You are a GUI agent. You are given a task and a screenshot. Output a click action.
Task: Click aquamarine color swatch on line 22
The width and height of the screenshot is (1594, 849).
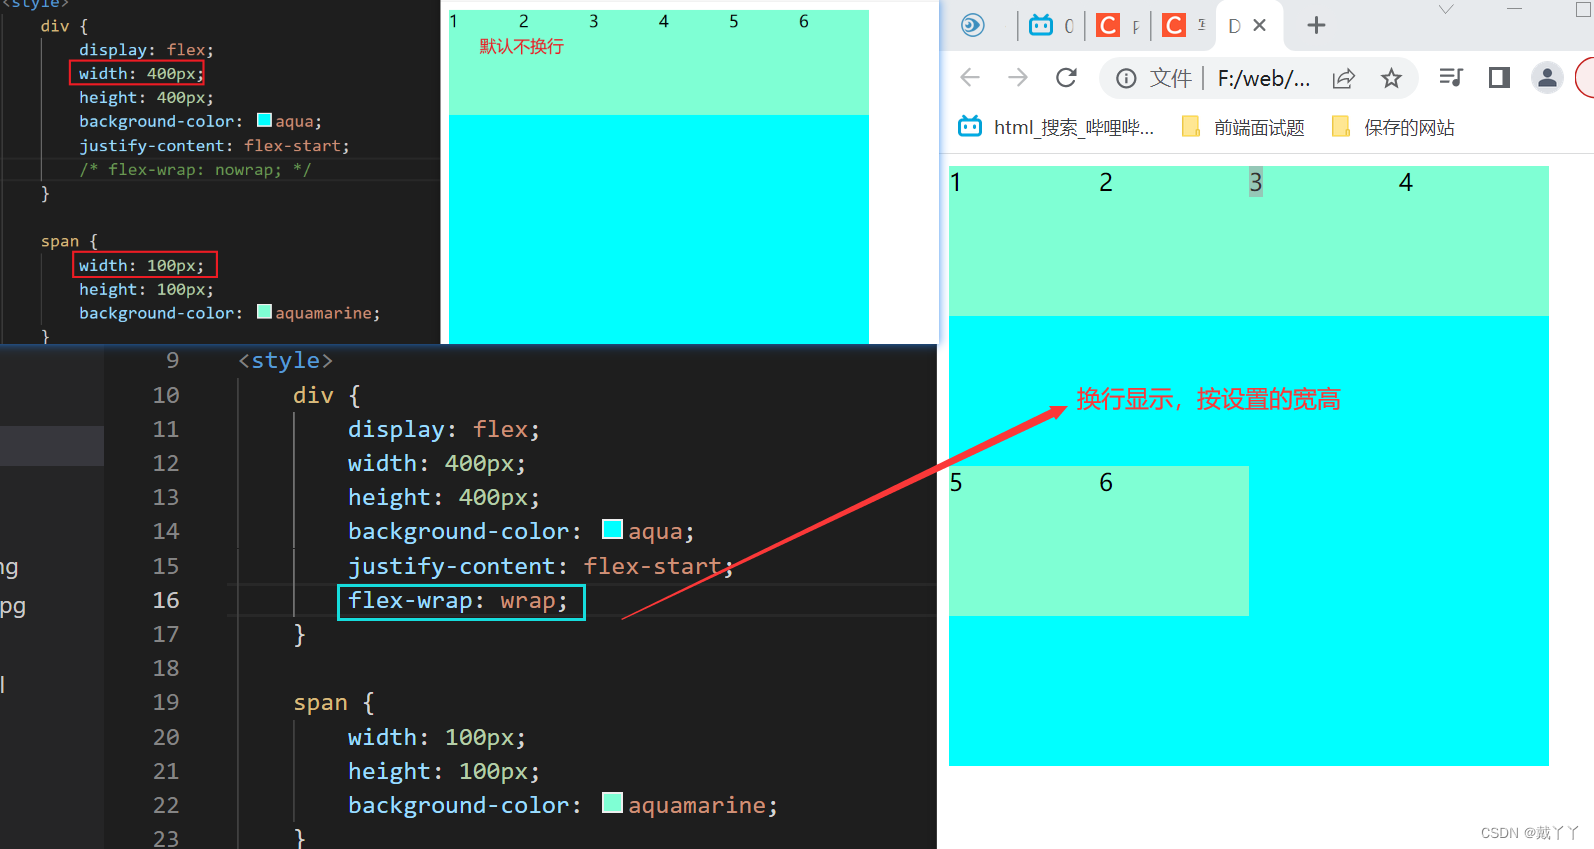coord(612,803)
